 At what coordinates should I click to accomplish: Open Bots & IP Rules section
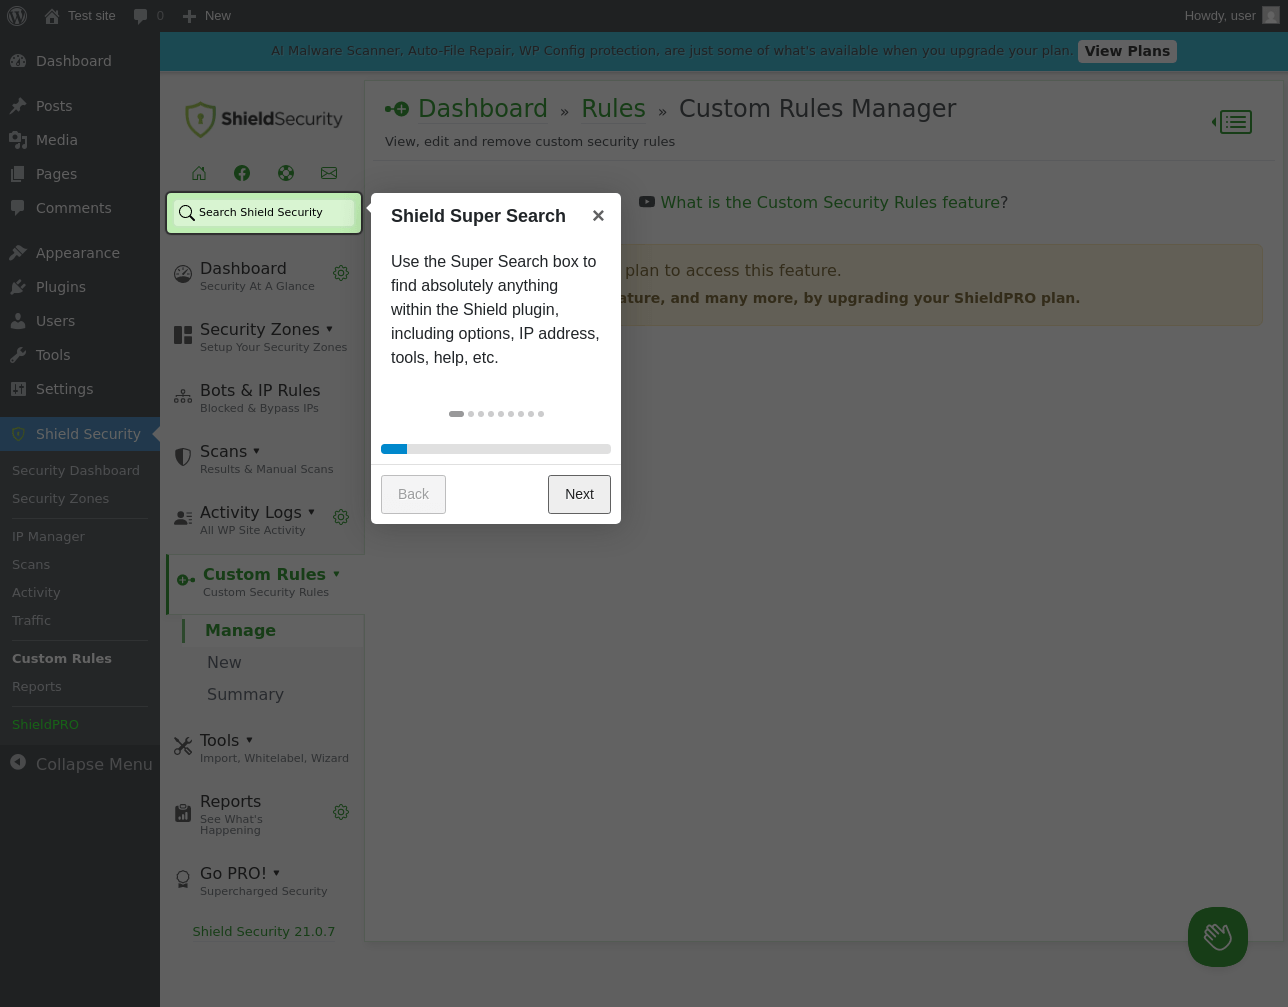point(260,397)
